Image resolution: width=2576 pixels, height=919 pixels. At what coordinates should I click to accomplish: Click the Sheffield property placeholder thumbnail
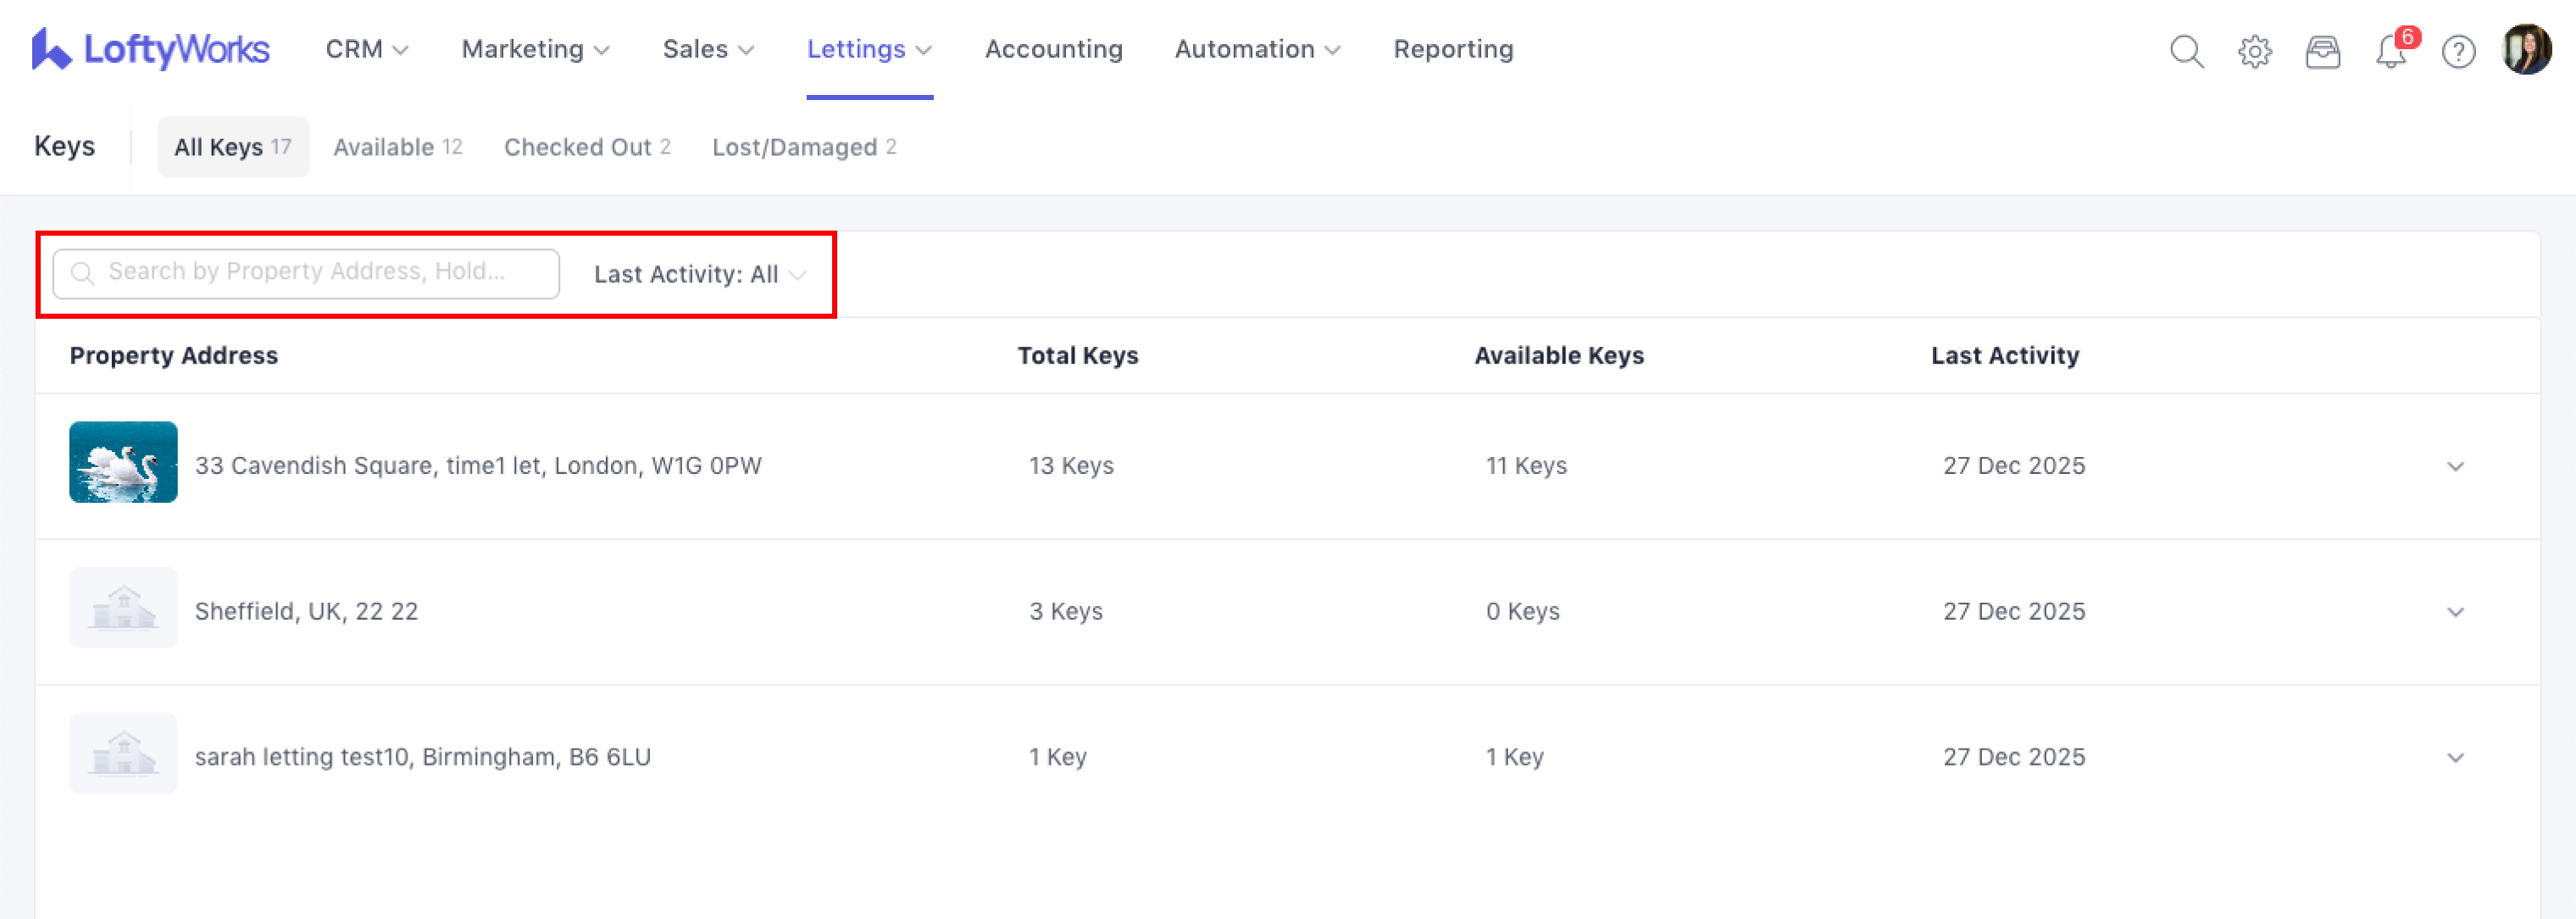tap(123, 608)
